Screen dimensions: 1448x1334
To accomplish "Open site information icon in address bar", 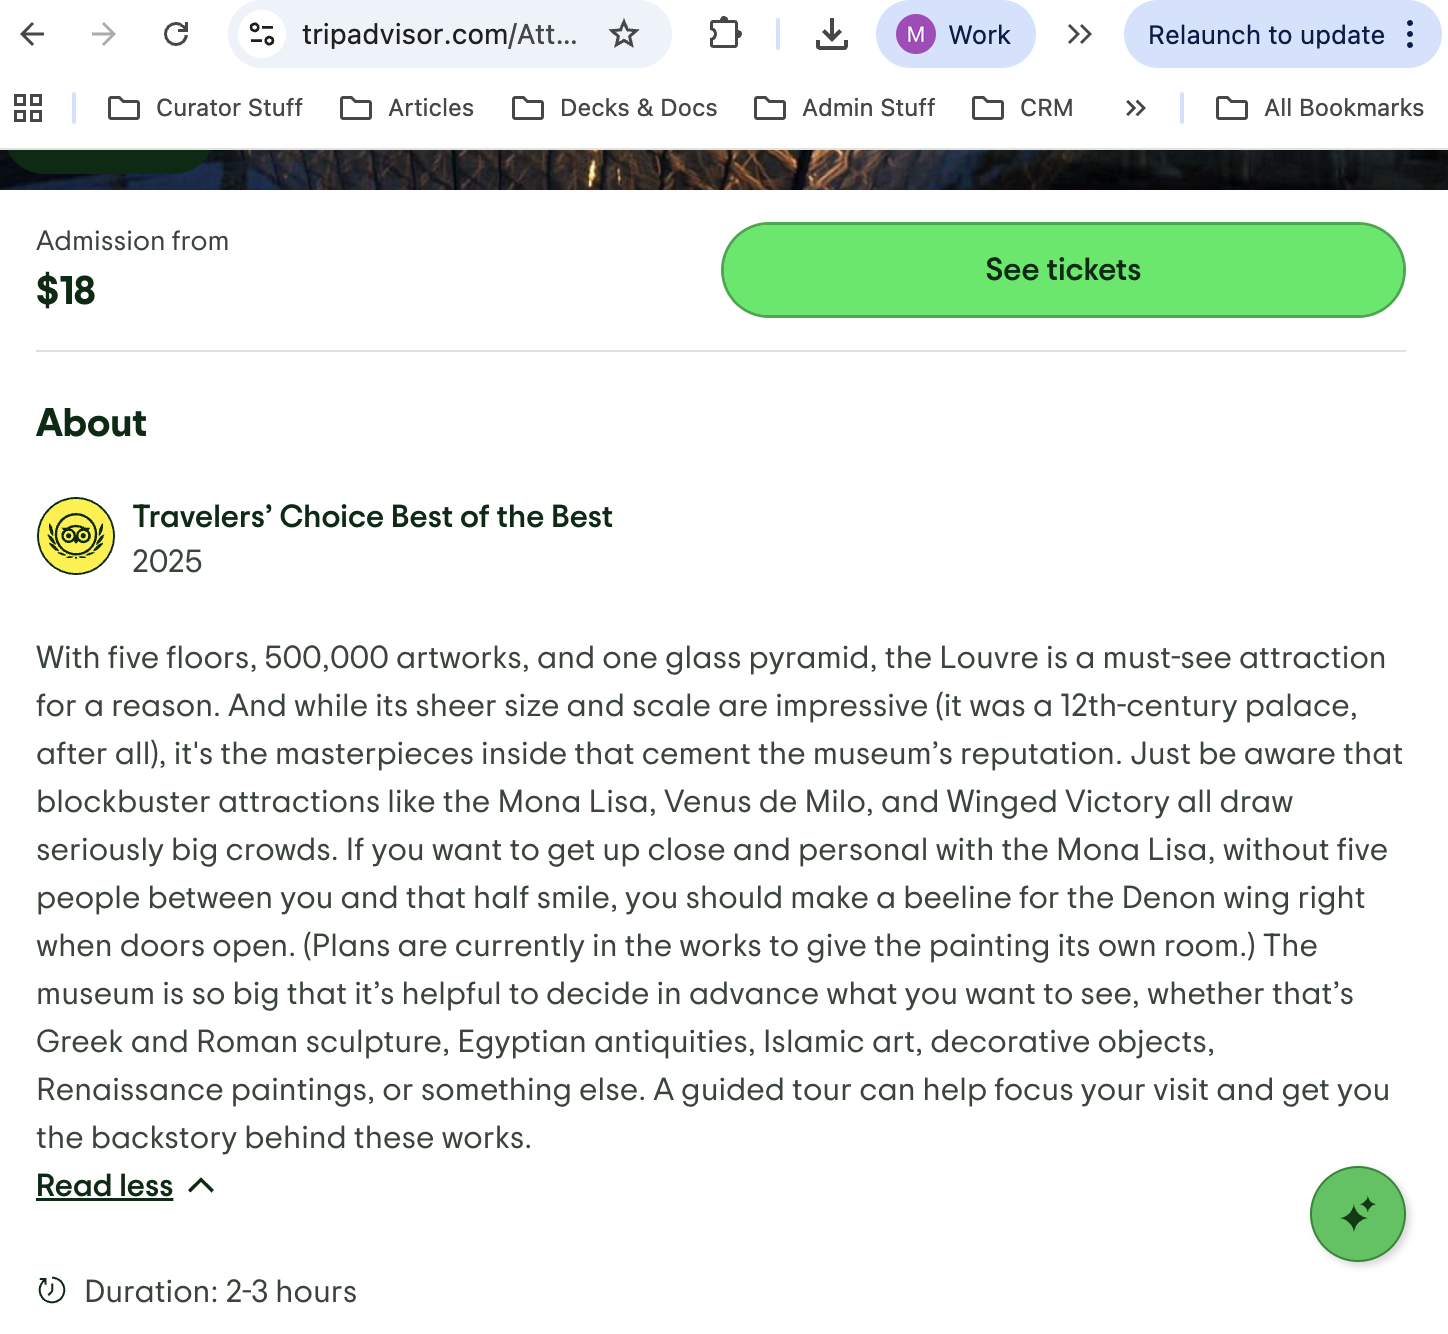I will coord(262,35).
